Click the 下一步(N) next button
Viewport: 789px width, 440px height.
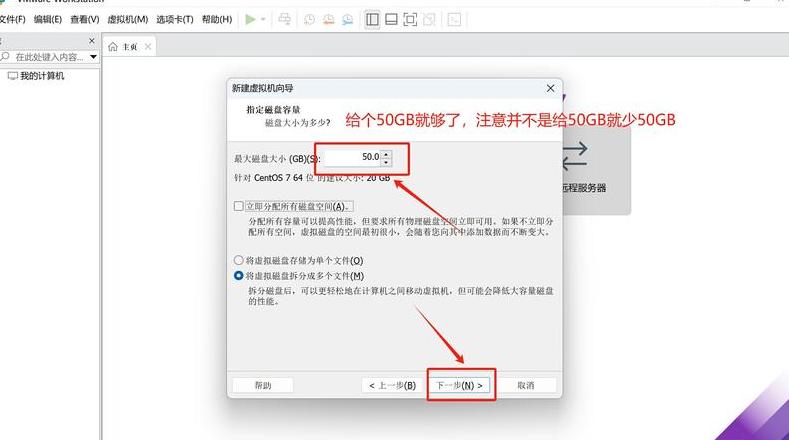point(459,385)
